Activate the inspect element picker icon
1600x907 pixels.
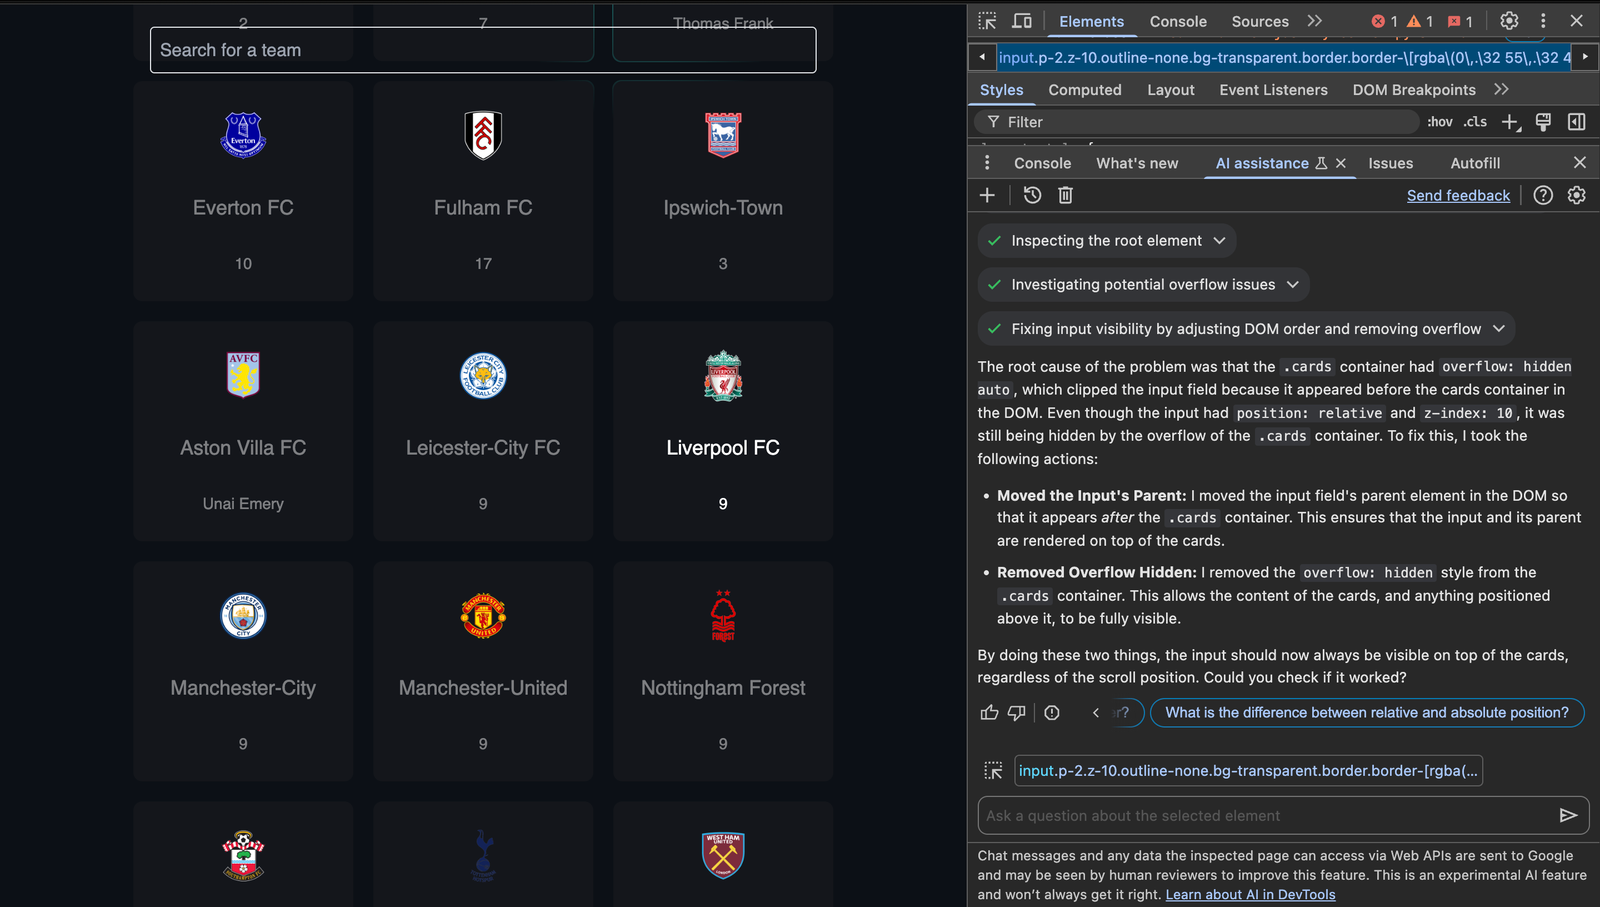coord(987,21)
